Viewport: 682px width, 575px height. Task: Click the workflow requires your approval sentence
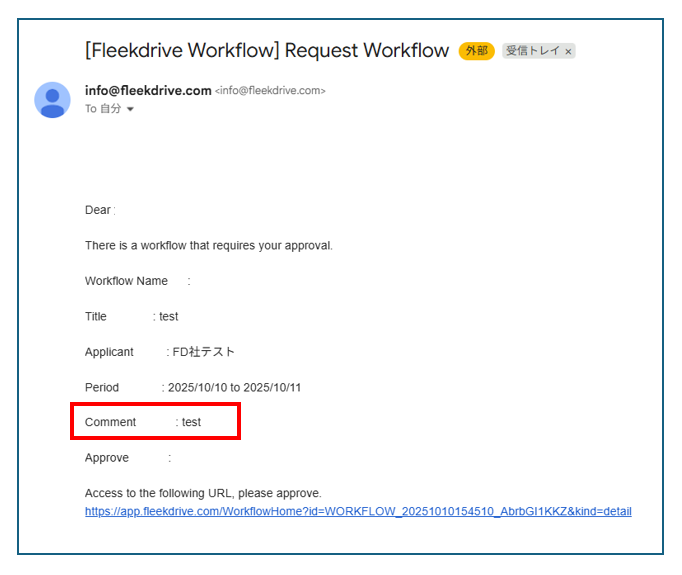click(208, 245)
